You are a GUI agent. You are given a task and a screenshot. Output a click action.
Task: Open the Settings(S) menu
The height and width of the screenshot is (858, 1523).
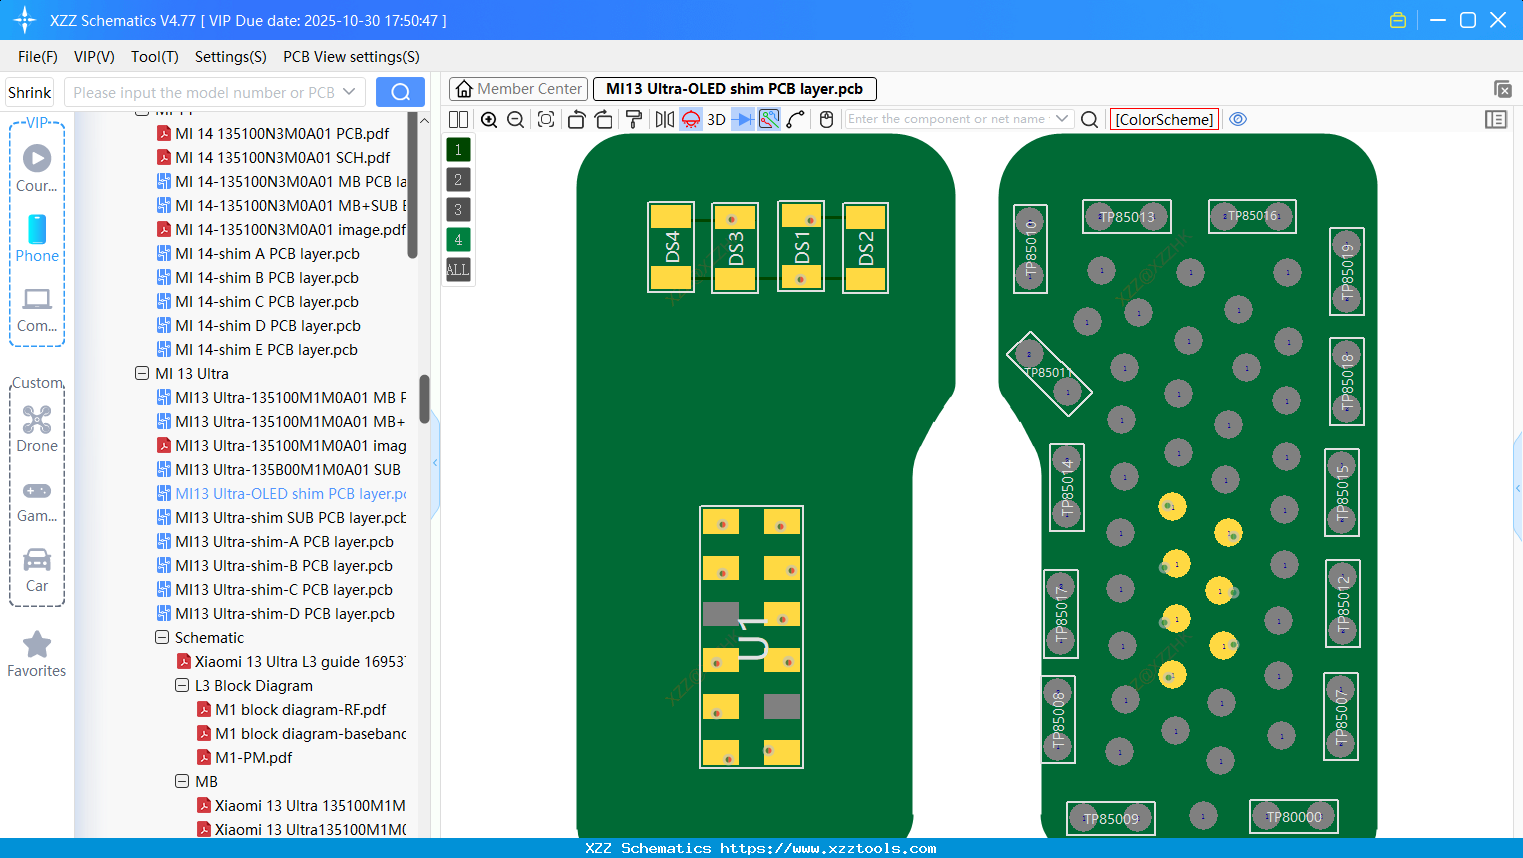pyautogui.click(x=230, y=57)
